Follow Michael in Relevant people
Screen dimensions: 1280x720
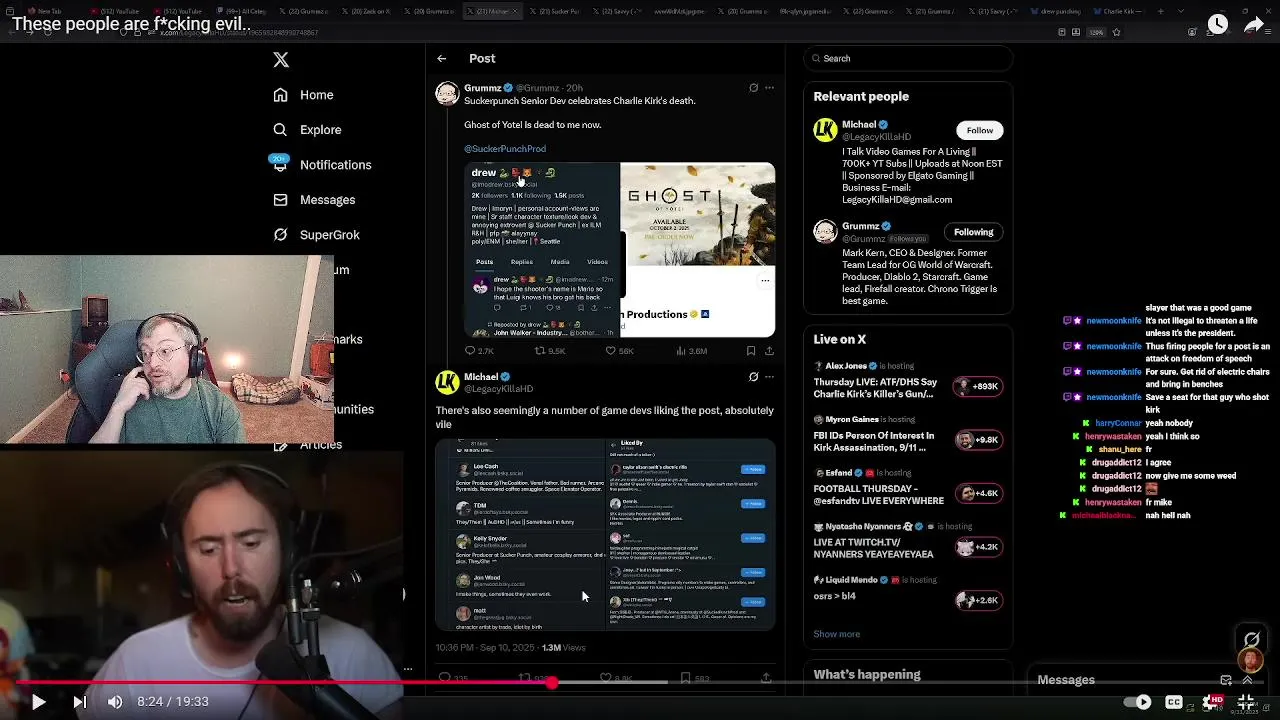980,131
